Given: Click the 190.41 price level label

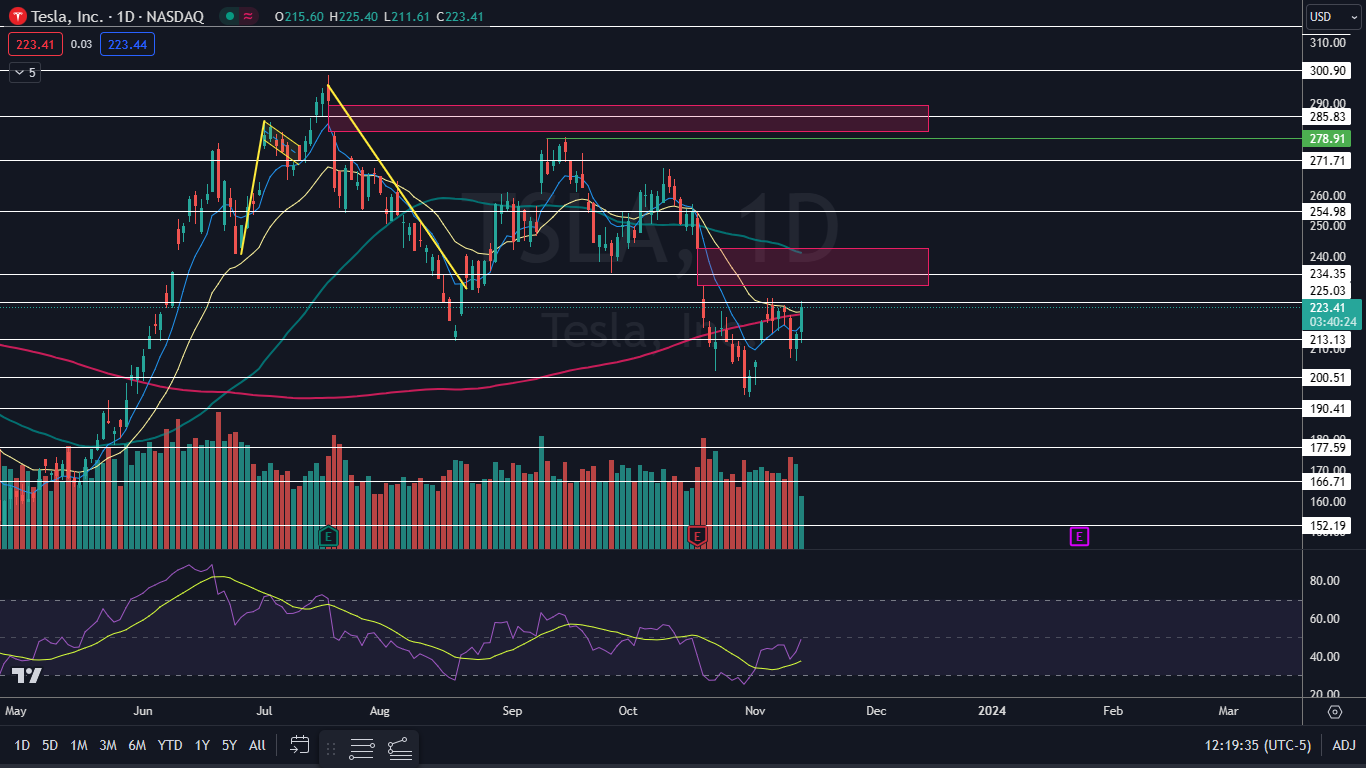Looking at the screenshot, I should coord(1328,408).
